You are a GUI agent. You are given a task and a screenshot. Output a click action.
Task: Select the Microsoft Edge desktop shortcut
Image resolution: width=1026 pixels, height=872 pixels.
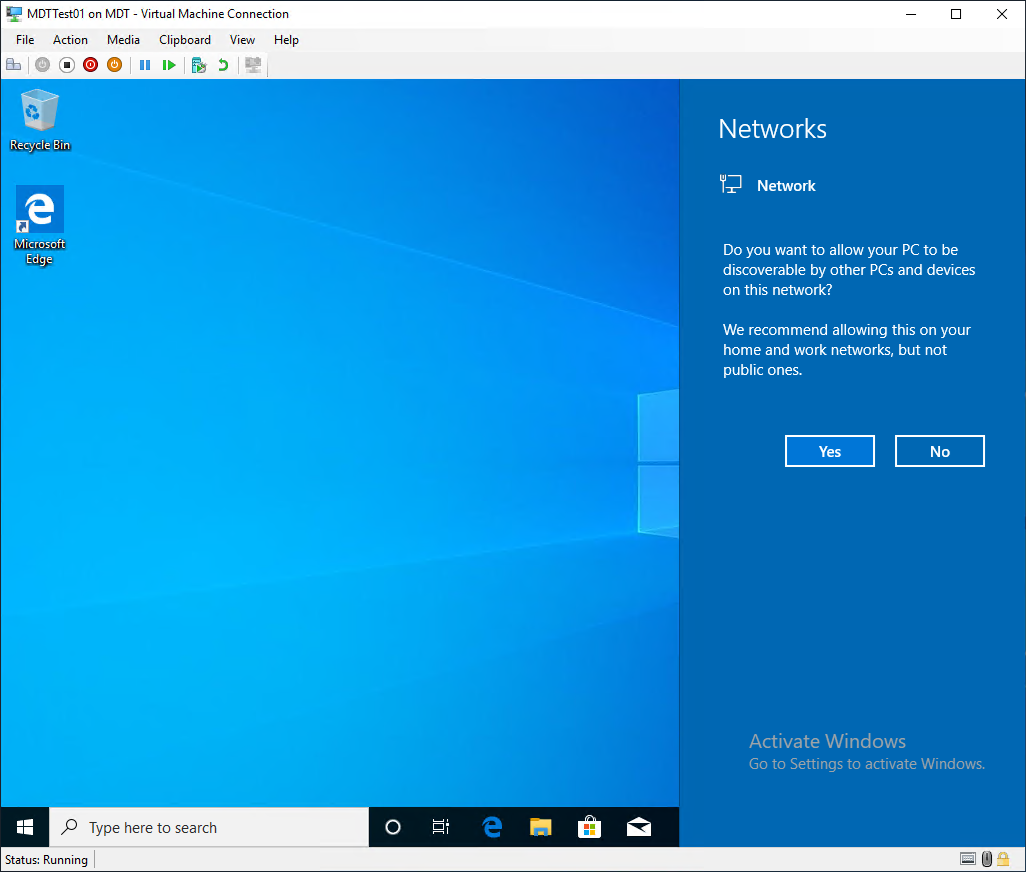click(x=39, y=226)
